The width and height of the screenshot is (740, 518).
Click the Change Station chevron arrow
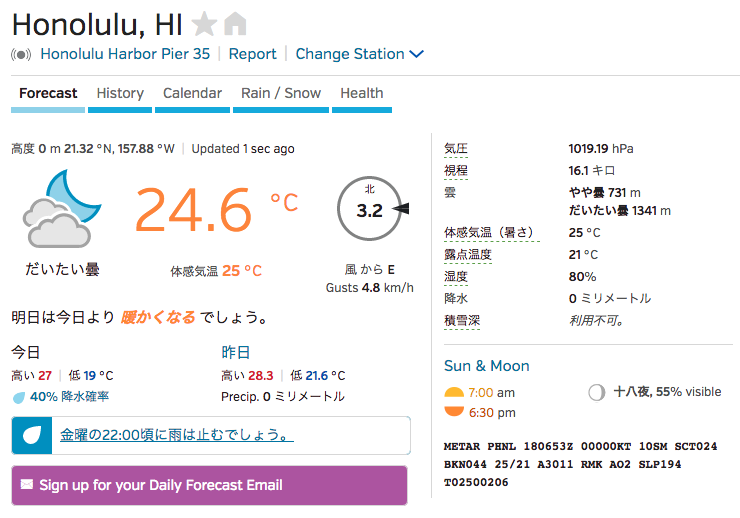pos(417,54)
